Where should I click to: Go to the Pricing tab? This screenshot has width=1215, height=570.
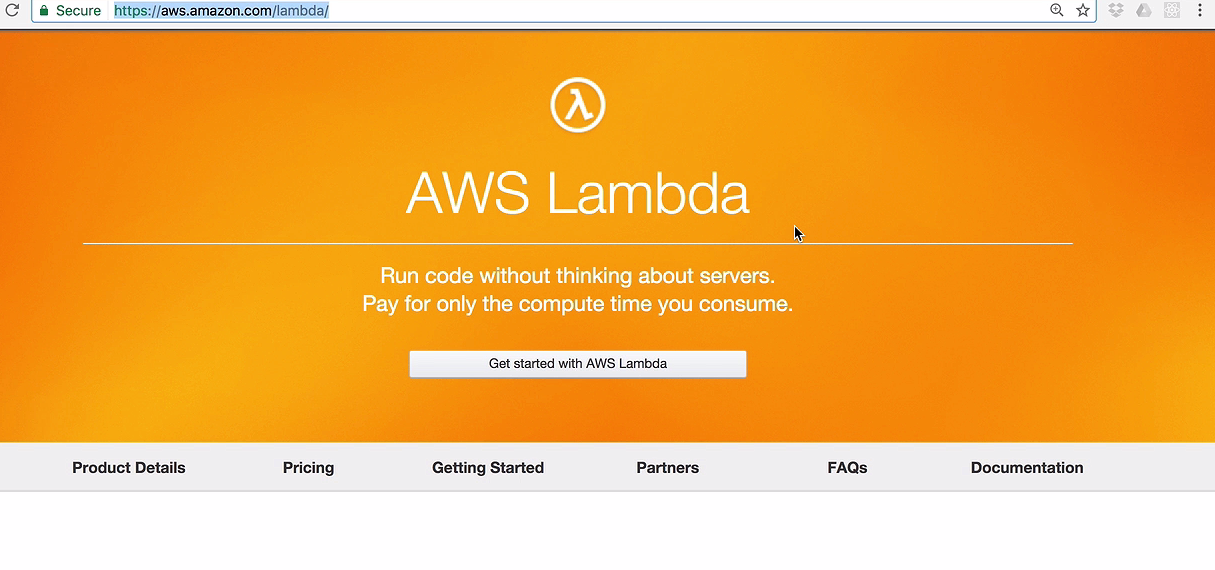[x=308, y=467]
